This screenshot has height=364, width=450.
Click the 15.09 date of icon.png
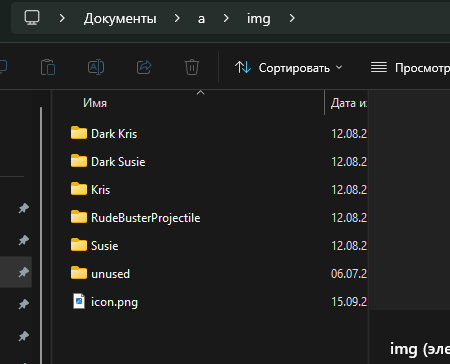click(x=349, y=302)
